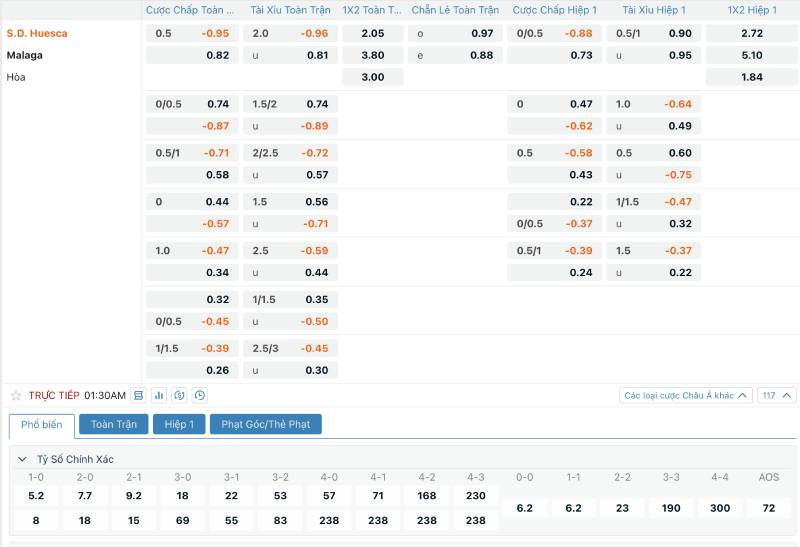
Task: Select 1X2 full-time odds 2.05 for Huesca
Action: (372, 33)
